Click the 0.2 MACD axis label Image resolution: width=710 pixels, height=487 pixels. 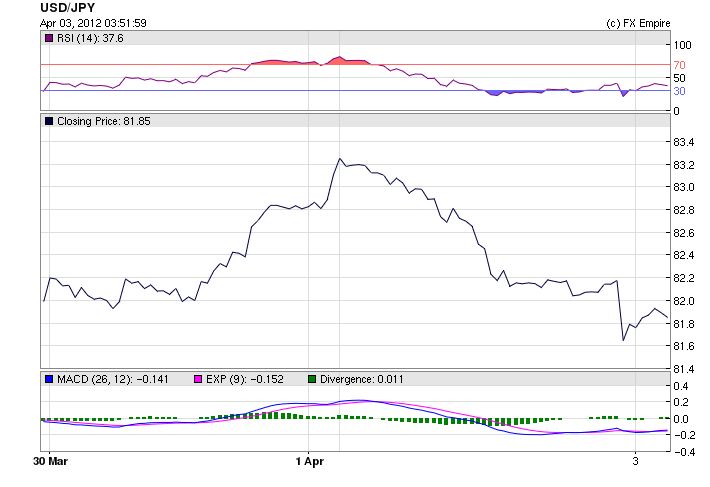point(681,402)
